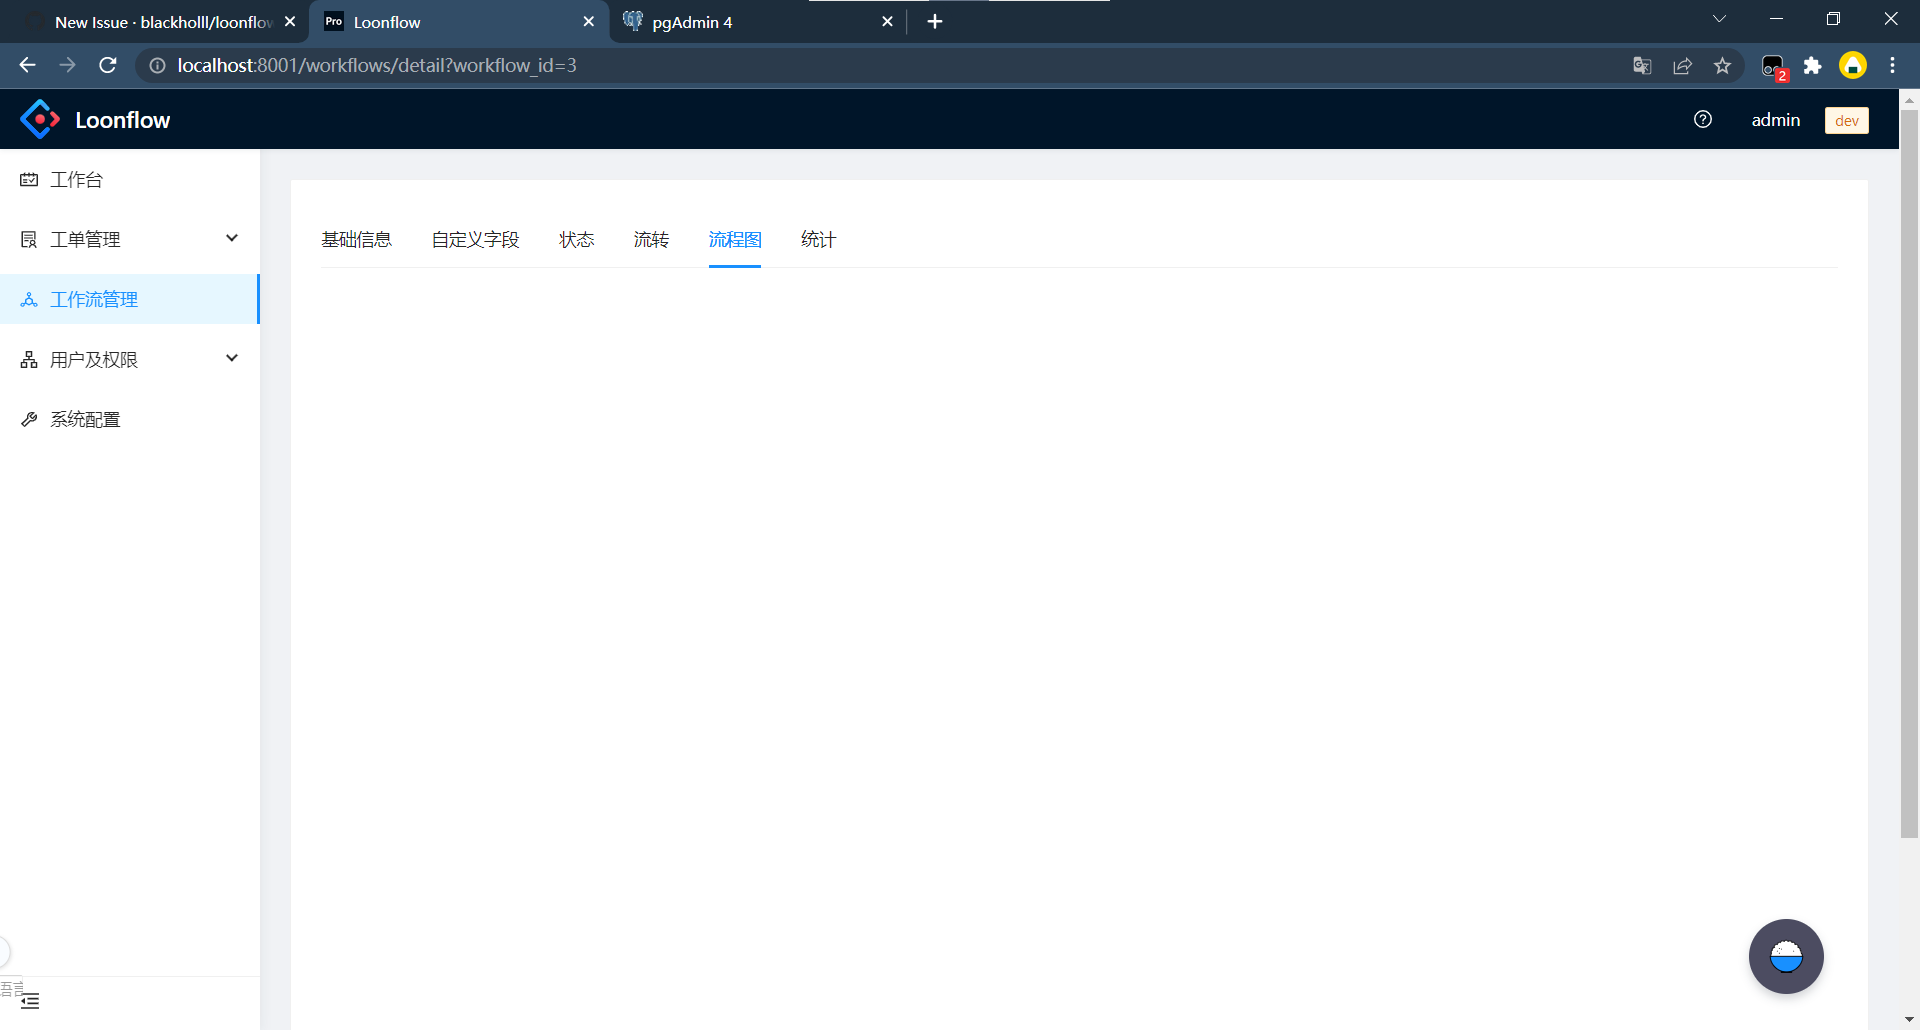The height and width of the screenshot is (1030, 1920).
Task: Switch to the New Issue browser tab
Action: tap(153, 22)
